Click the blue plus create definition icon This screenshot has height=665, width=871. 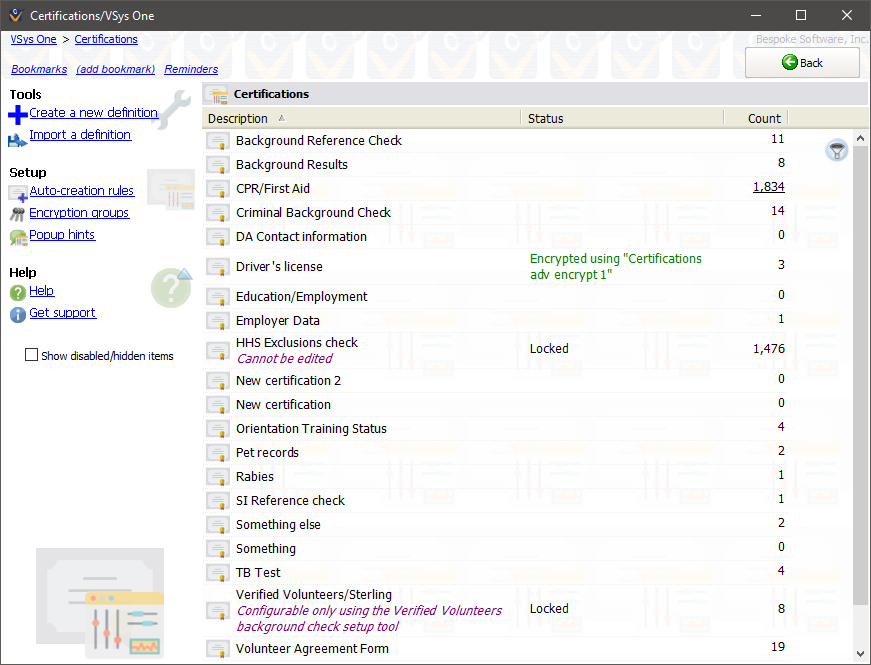click(x=18, y=115)
